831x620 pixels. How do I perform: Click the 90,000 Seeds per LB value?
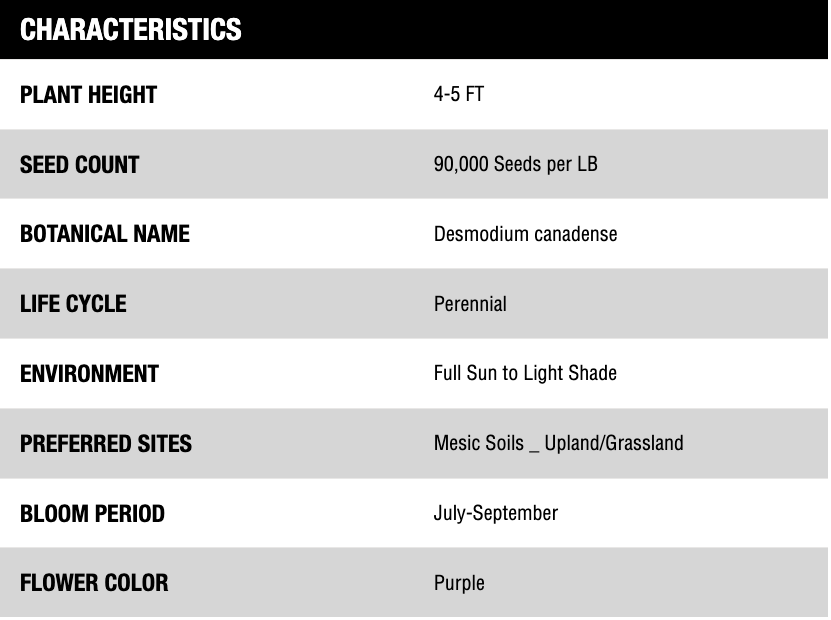(x=515, y=164)
